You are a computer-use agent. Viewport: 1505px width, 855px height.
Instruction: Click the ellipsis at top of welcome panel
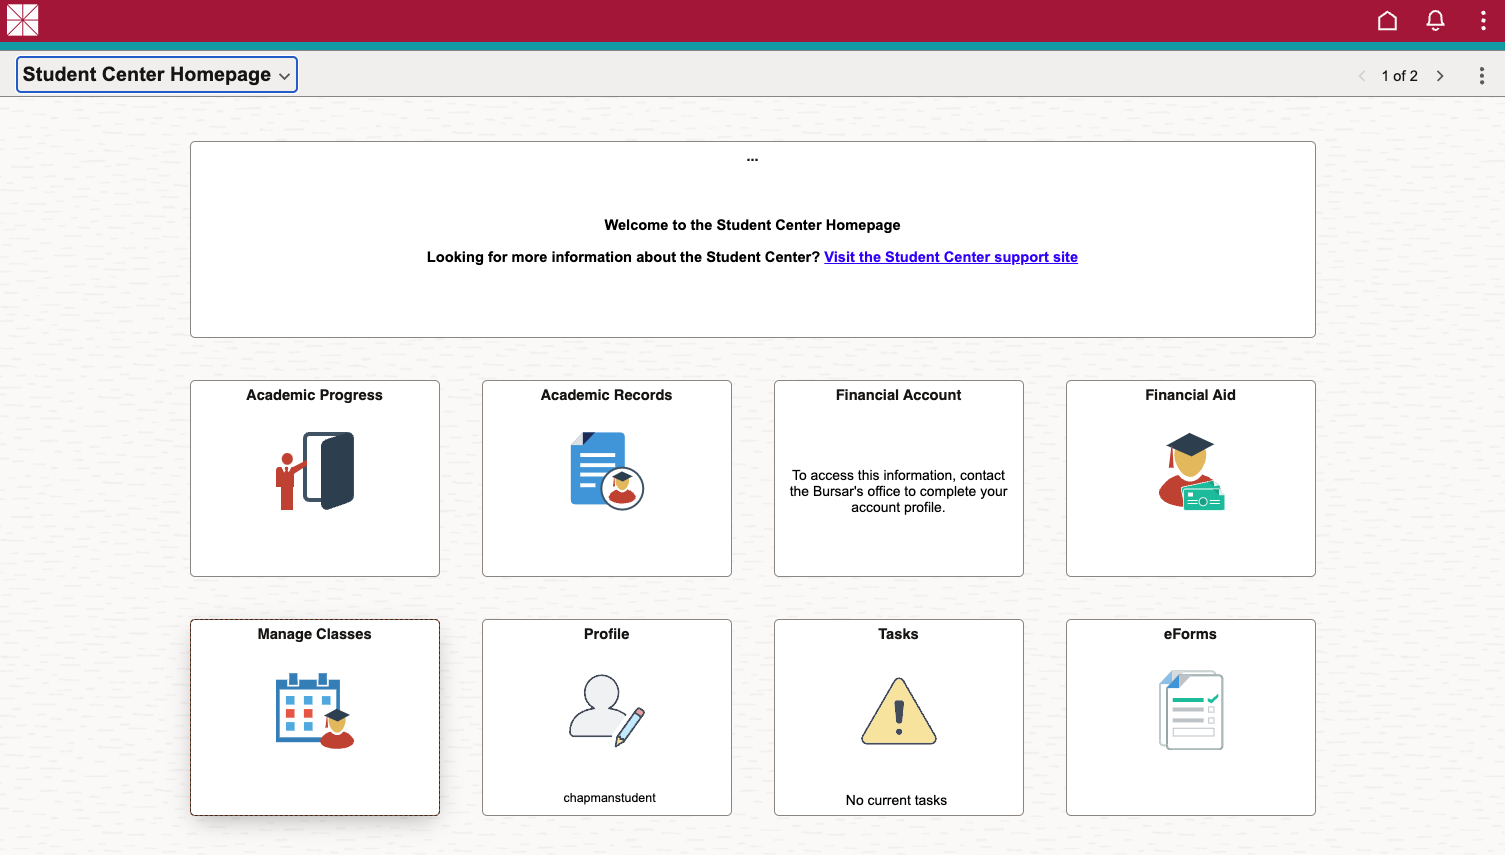tap(752, 159)
